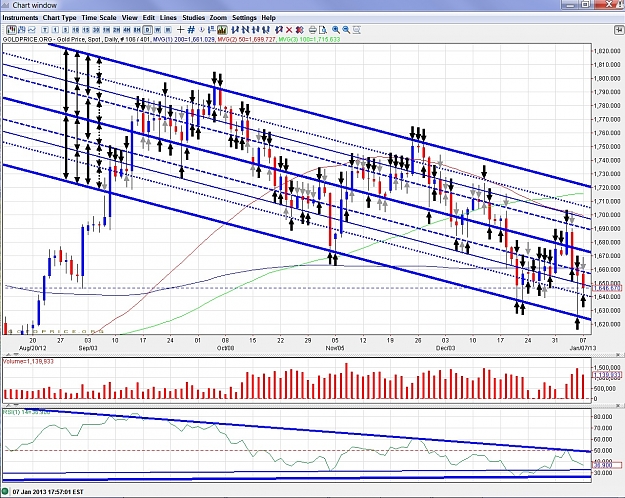Enable the crosshair cursor tool

(181, 30)
